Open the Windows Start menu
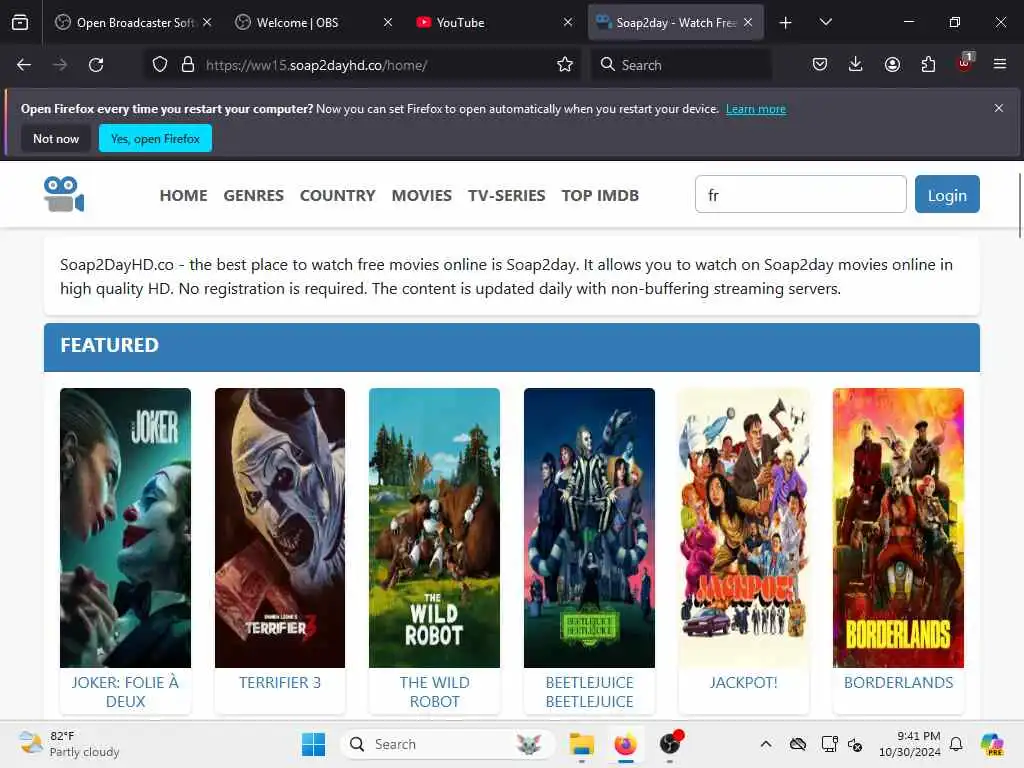The image size is (1024, 768). (x=313, y=744)
